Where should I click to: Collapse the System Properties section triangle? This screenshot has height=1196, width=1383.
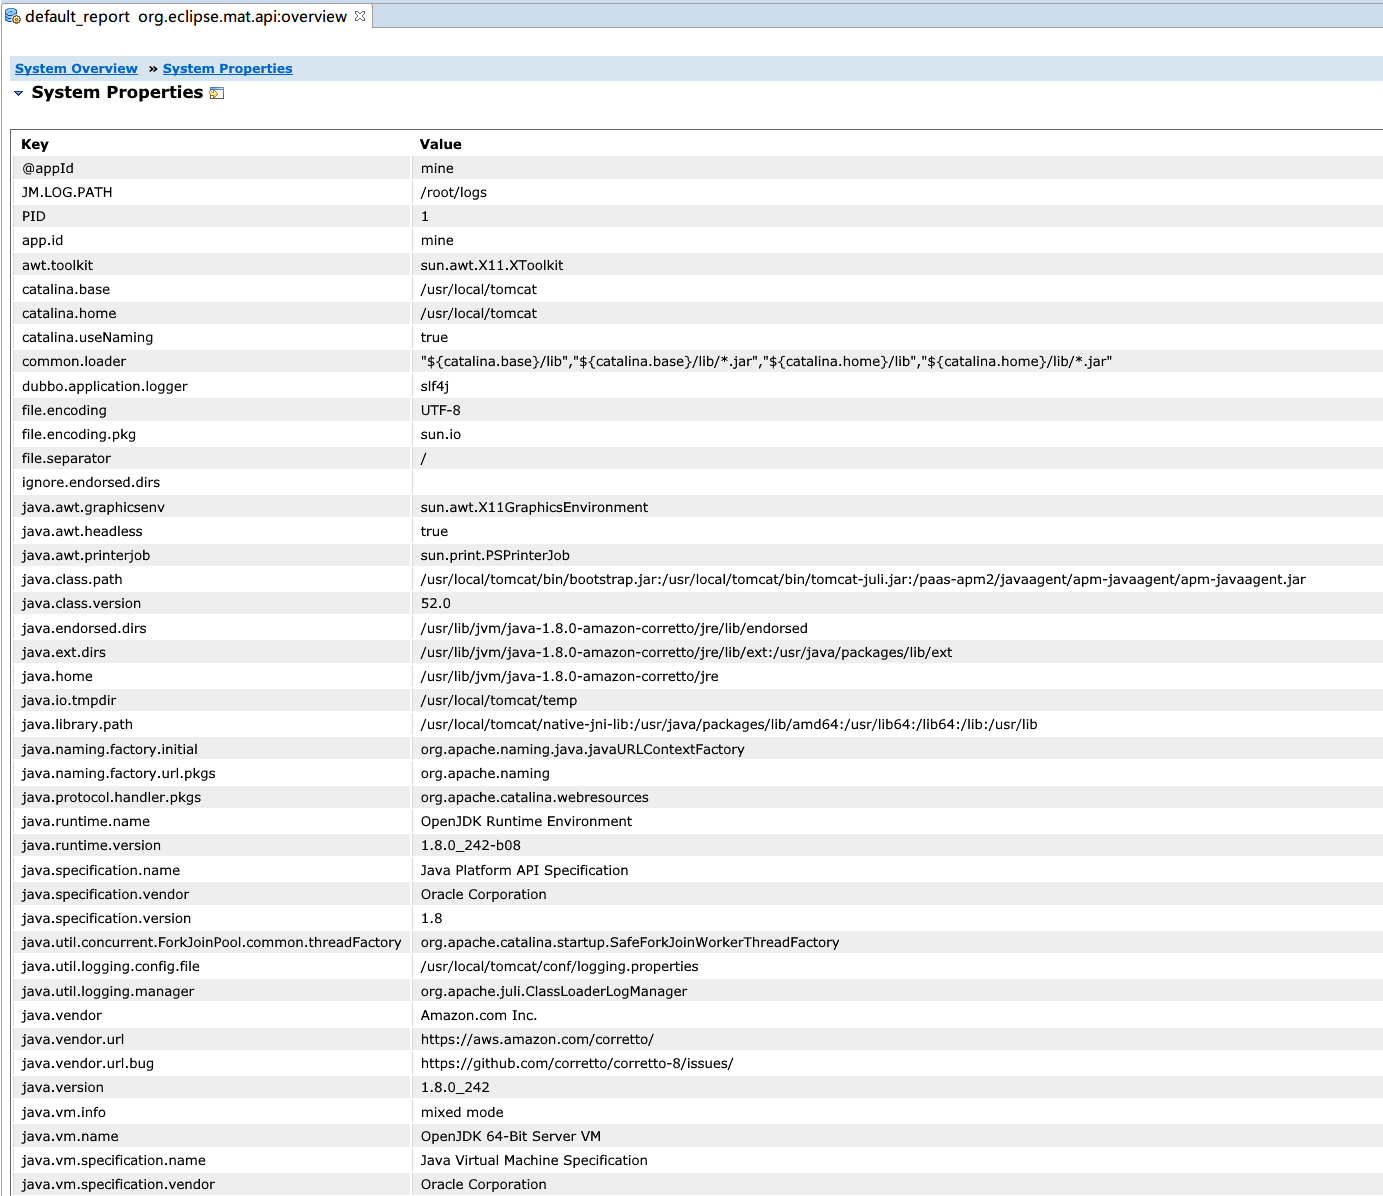18,93
